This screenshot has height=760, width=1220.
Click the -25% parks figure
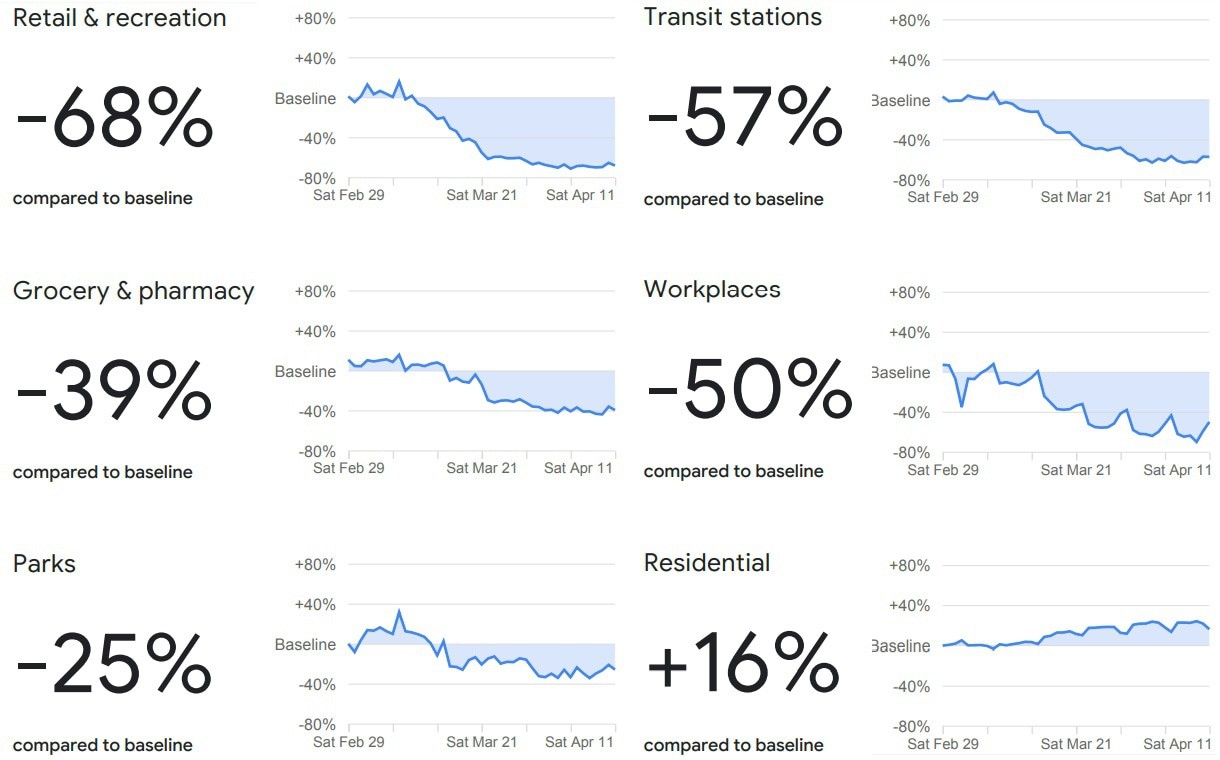coord(114,665)
